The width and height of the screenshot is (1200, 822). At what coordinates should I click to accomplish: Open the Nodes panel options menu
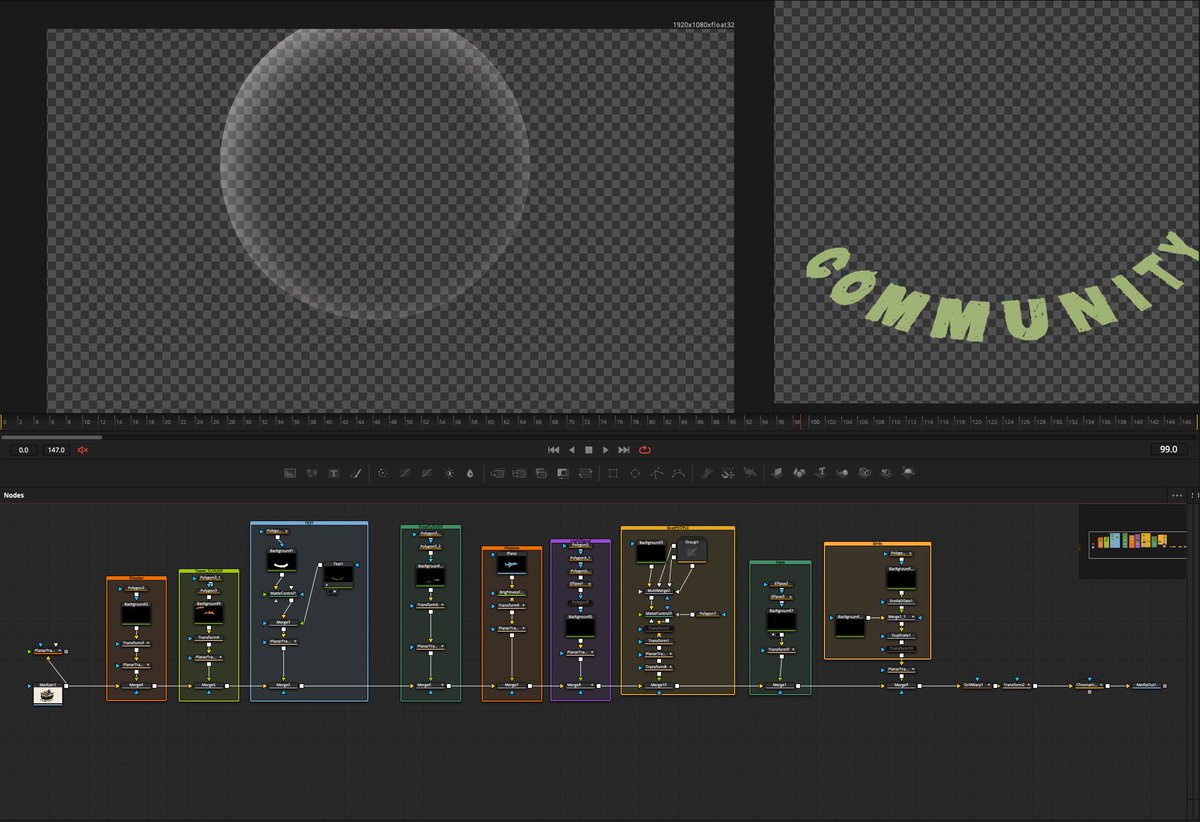[1177, 495]
